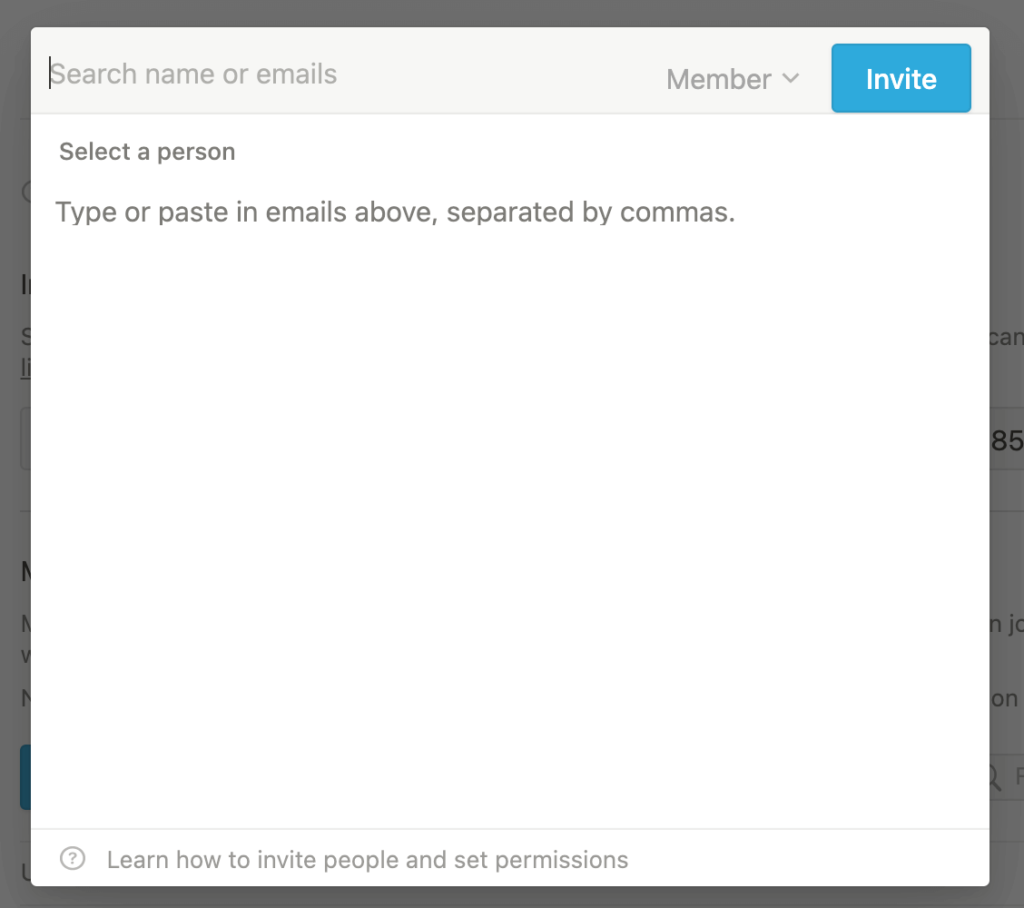Click the dimmed blue button behind dialog

[x=25, y=777]
